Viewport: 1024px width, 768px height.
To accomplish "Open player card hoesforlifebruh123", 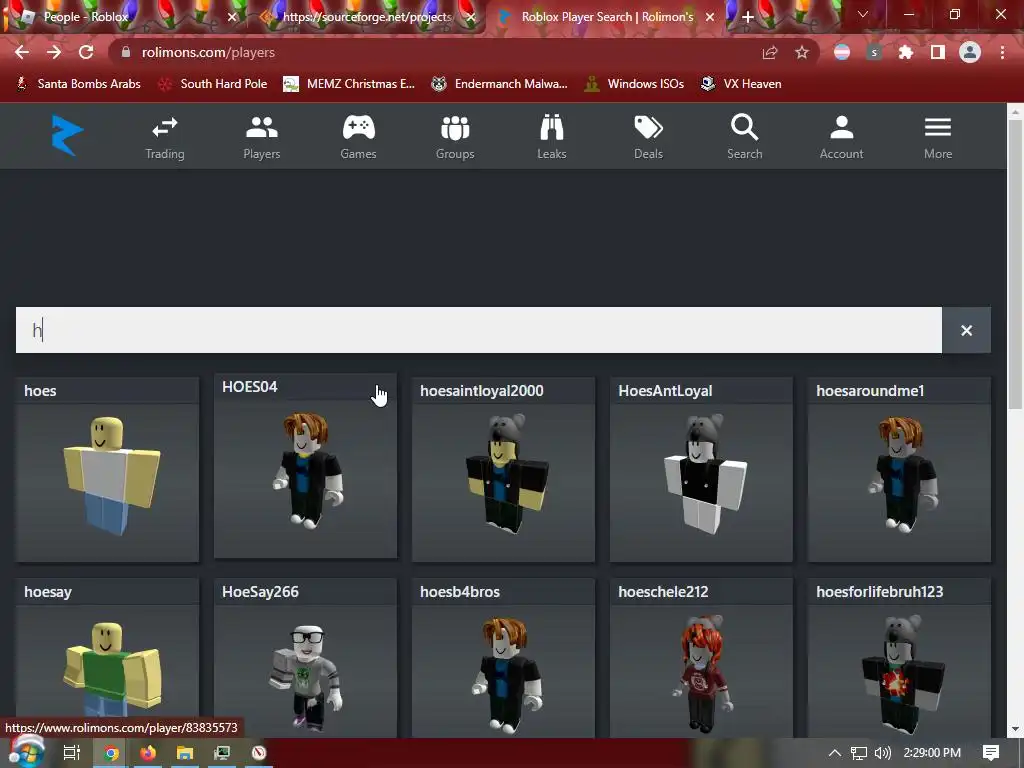I will (x=899, y=658).
